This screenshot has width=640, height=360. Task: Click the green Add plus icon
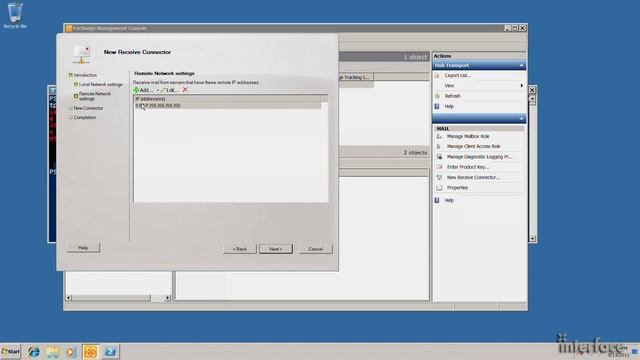click(136, 90)
